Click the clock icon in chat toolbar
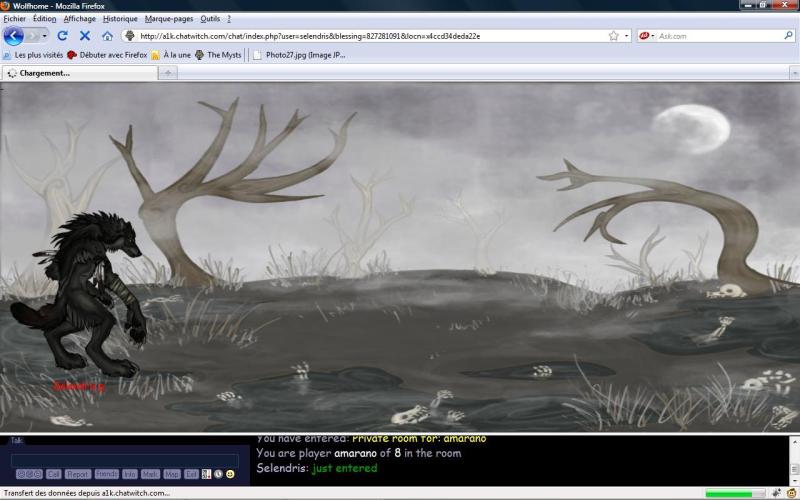 [218, 474]
